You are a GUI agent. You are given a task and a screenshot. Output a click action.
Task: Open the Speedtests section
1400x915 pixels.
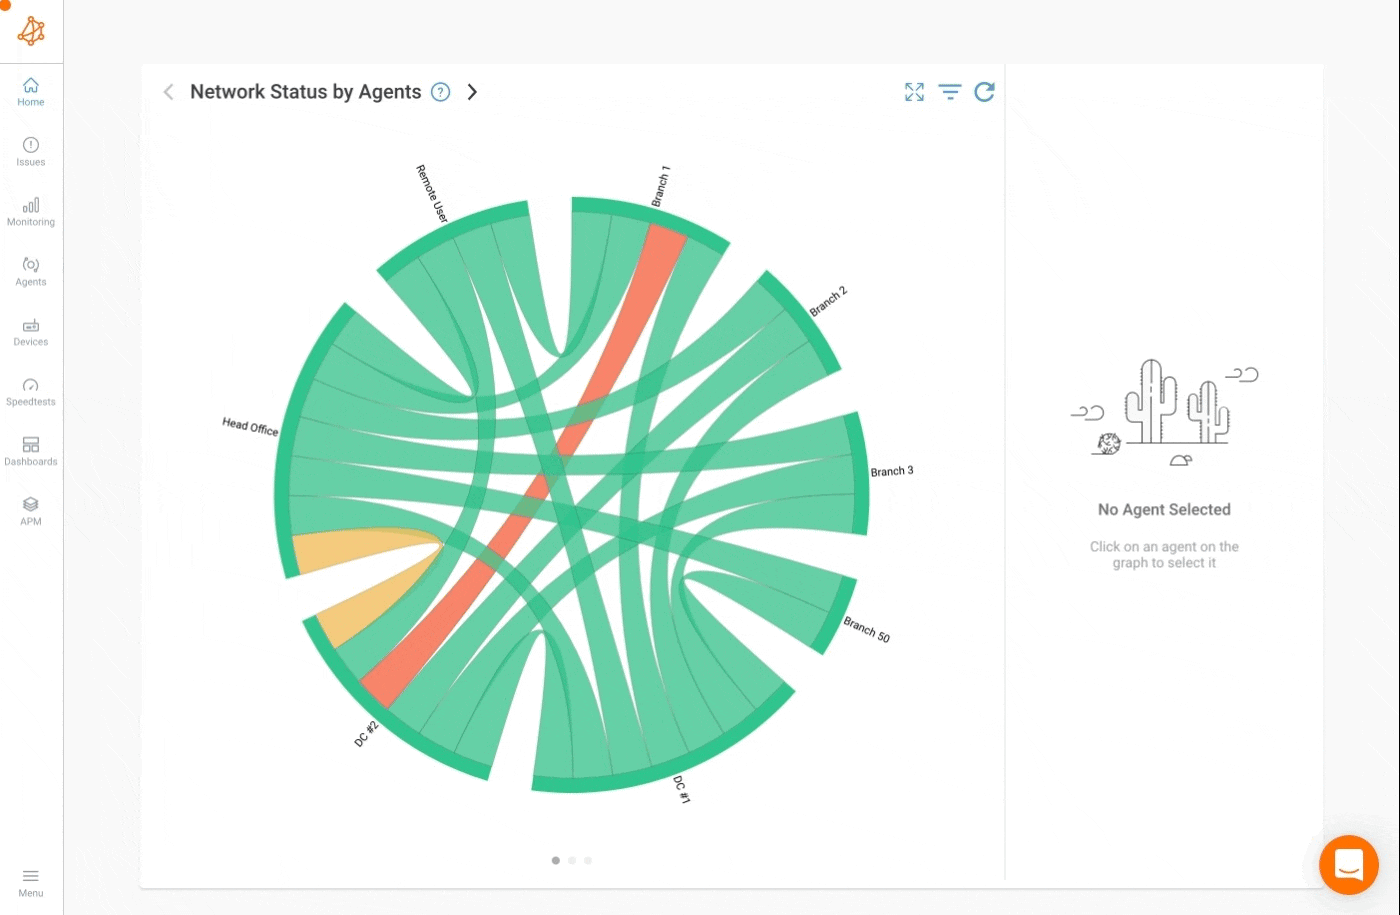click(30, 391)
